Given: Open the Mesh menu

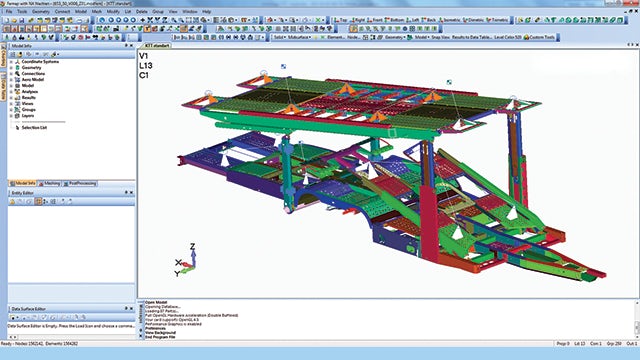Looking at the screenshot, I should tap(97, 11).
